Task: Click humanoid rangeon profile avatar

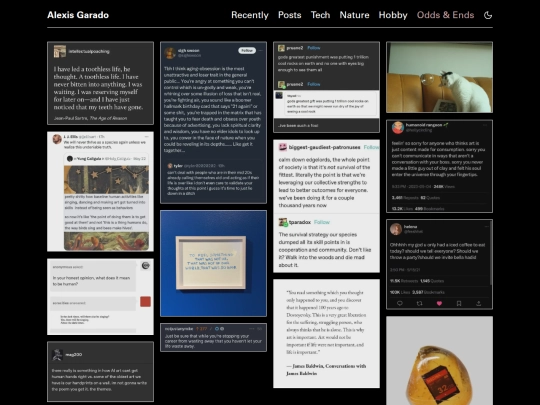Action: (x=398, y=127)
